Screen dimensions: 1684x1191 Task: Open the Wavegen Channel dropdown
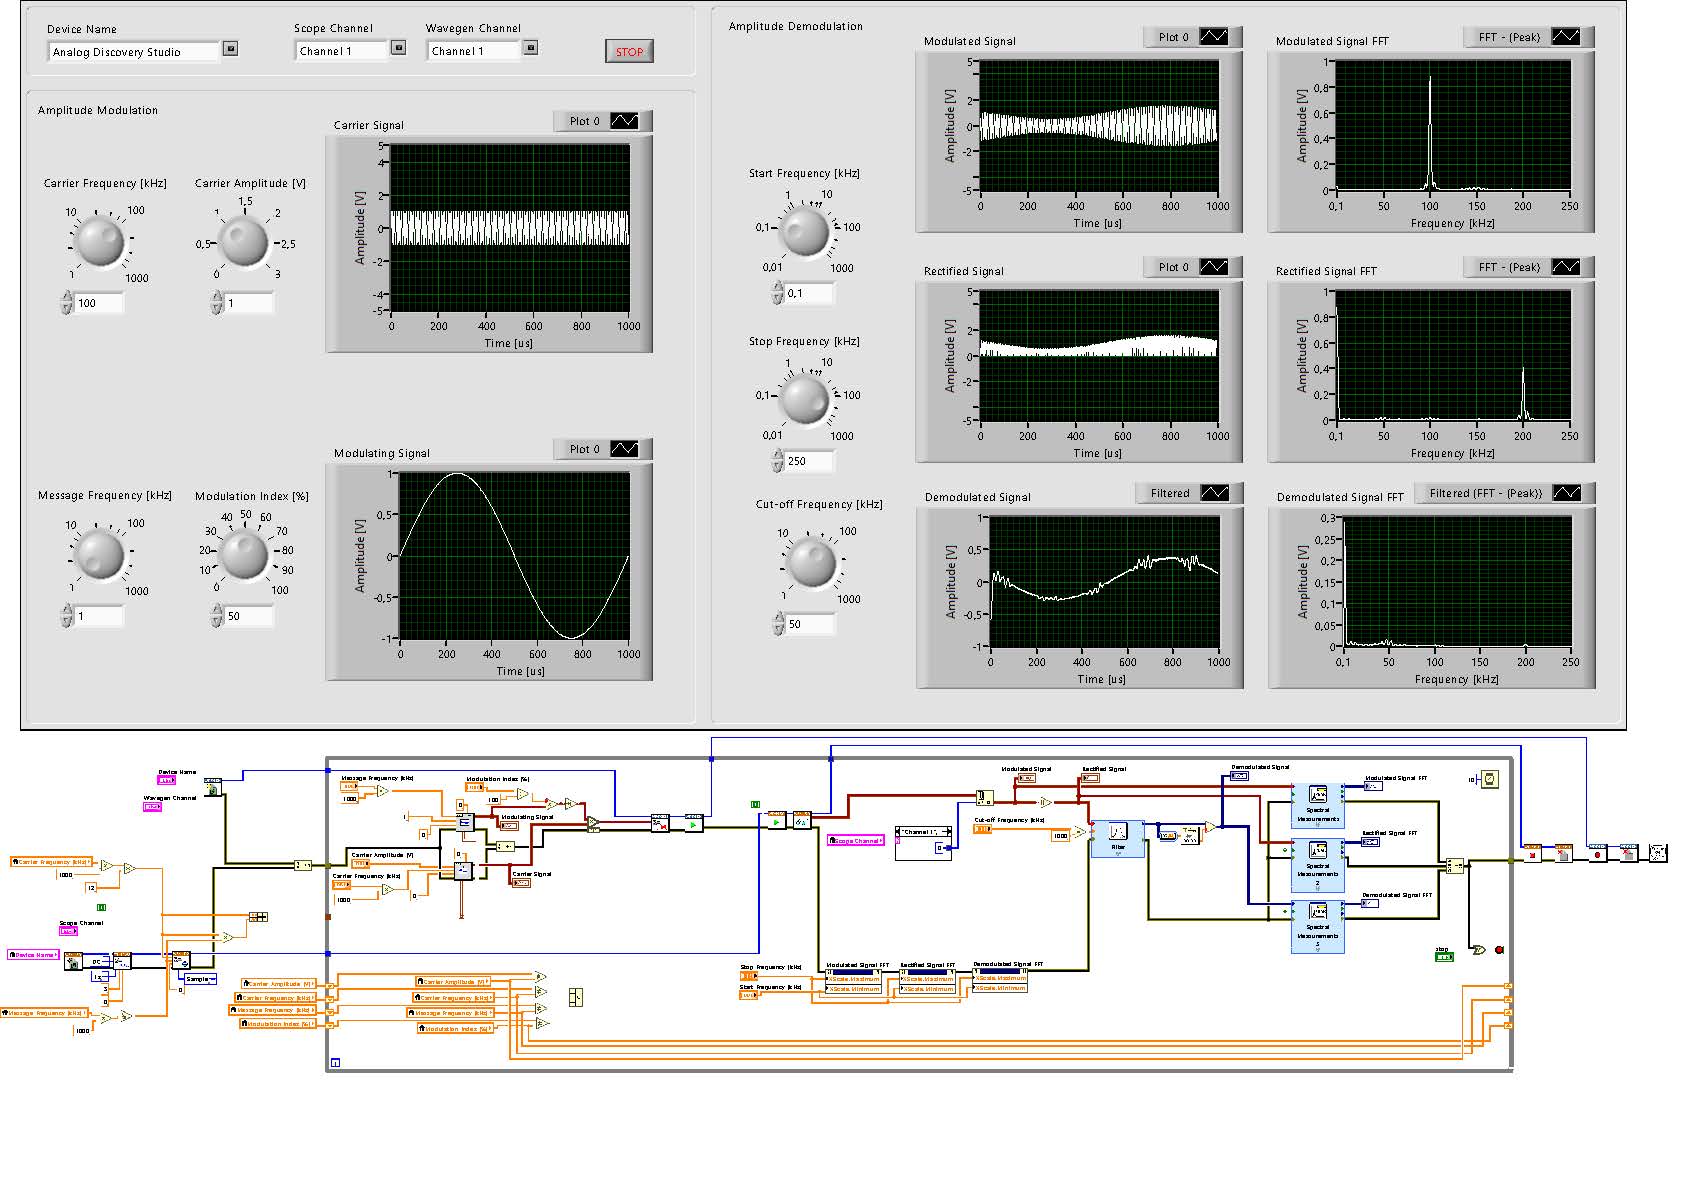[x=530, y=47]
